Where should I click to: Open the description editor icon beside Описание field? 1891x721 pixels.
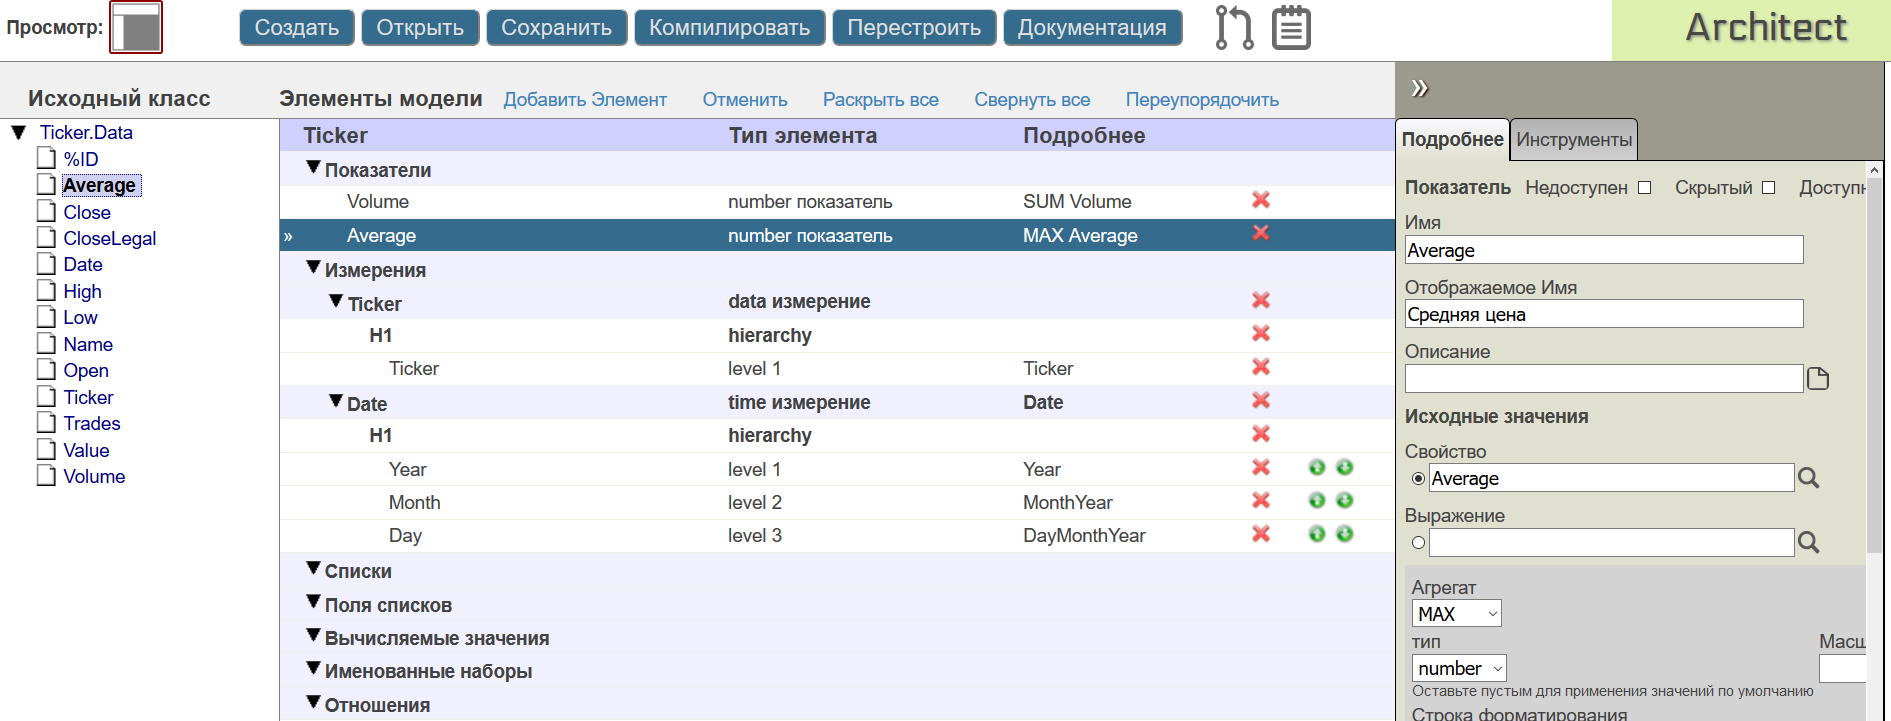click(x=1818, y=379)
